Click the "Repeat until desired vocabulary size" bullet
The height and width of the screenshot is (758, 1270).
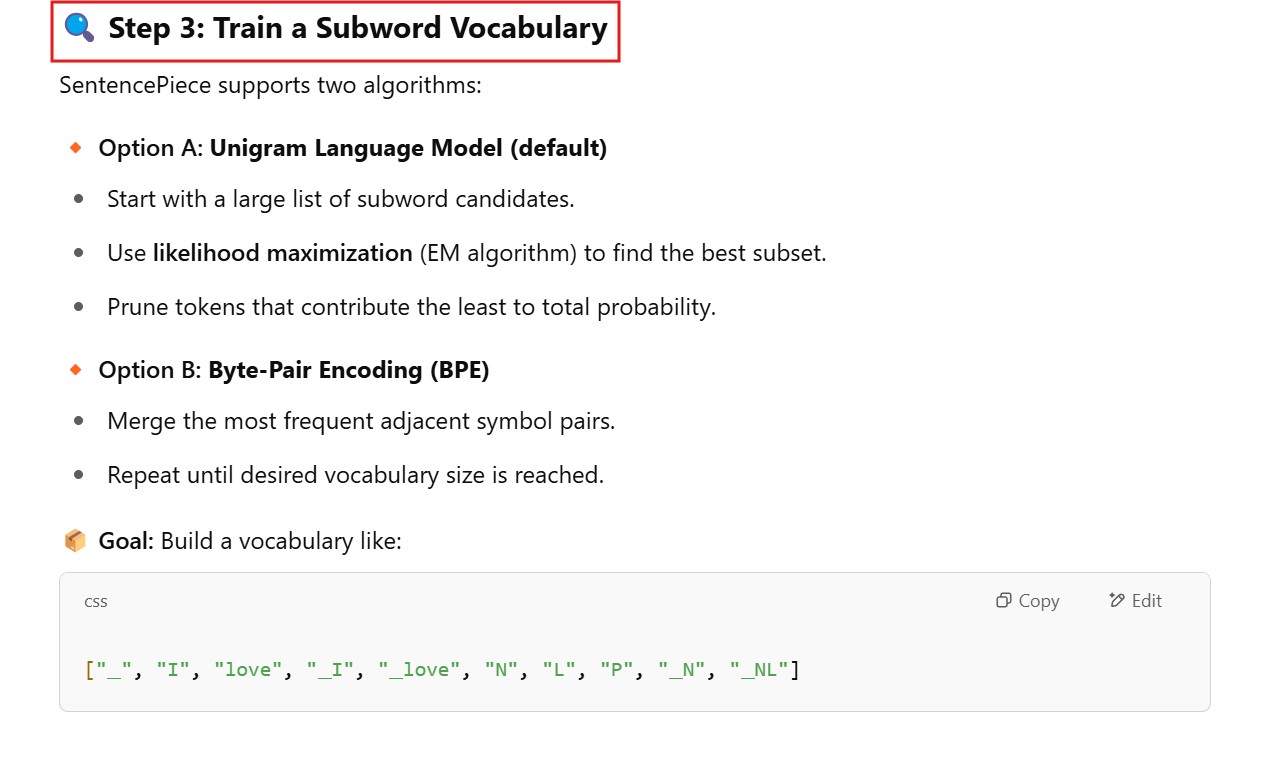(355, 475)
